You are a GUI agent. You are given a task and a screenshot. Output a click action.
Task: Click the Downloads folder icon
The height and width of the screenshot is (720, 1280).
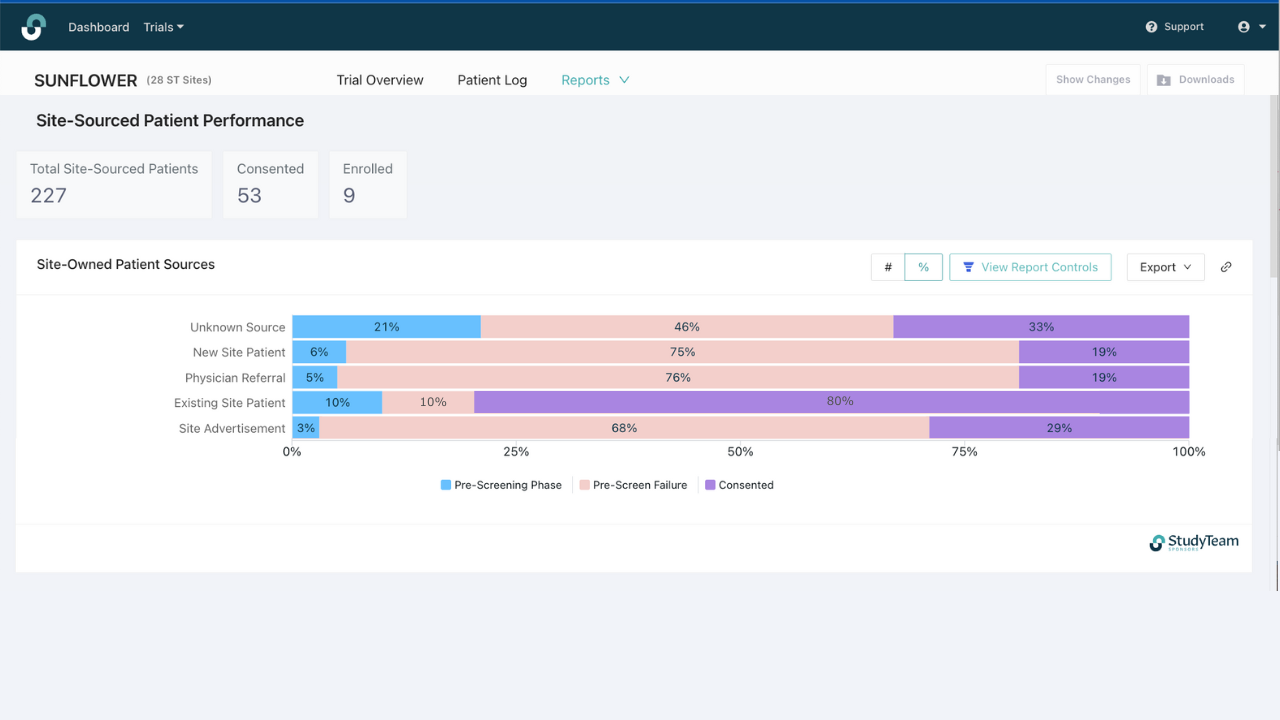tap(1164, 80)
